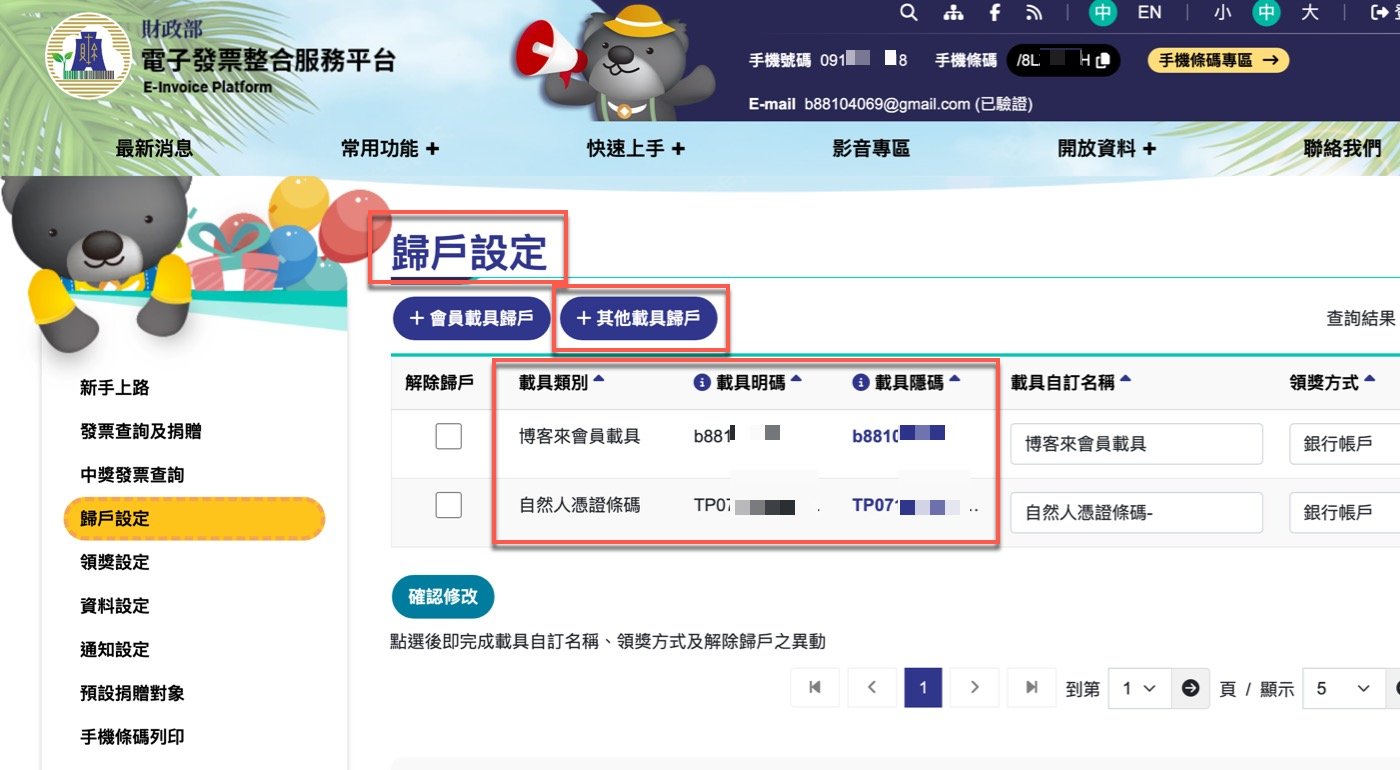Click the E-Invoice Platform logo
The height and width of the screenshot is (770, 1400).
(x=220, y=59)
